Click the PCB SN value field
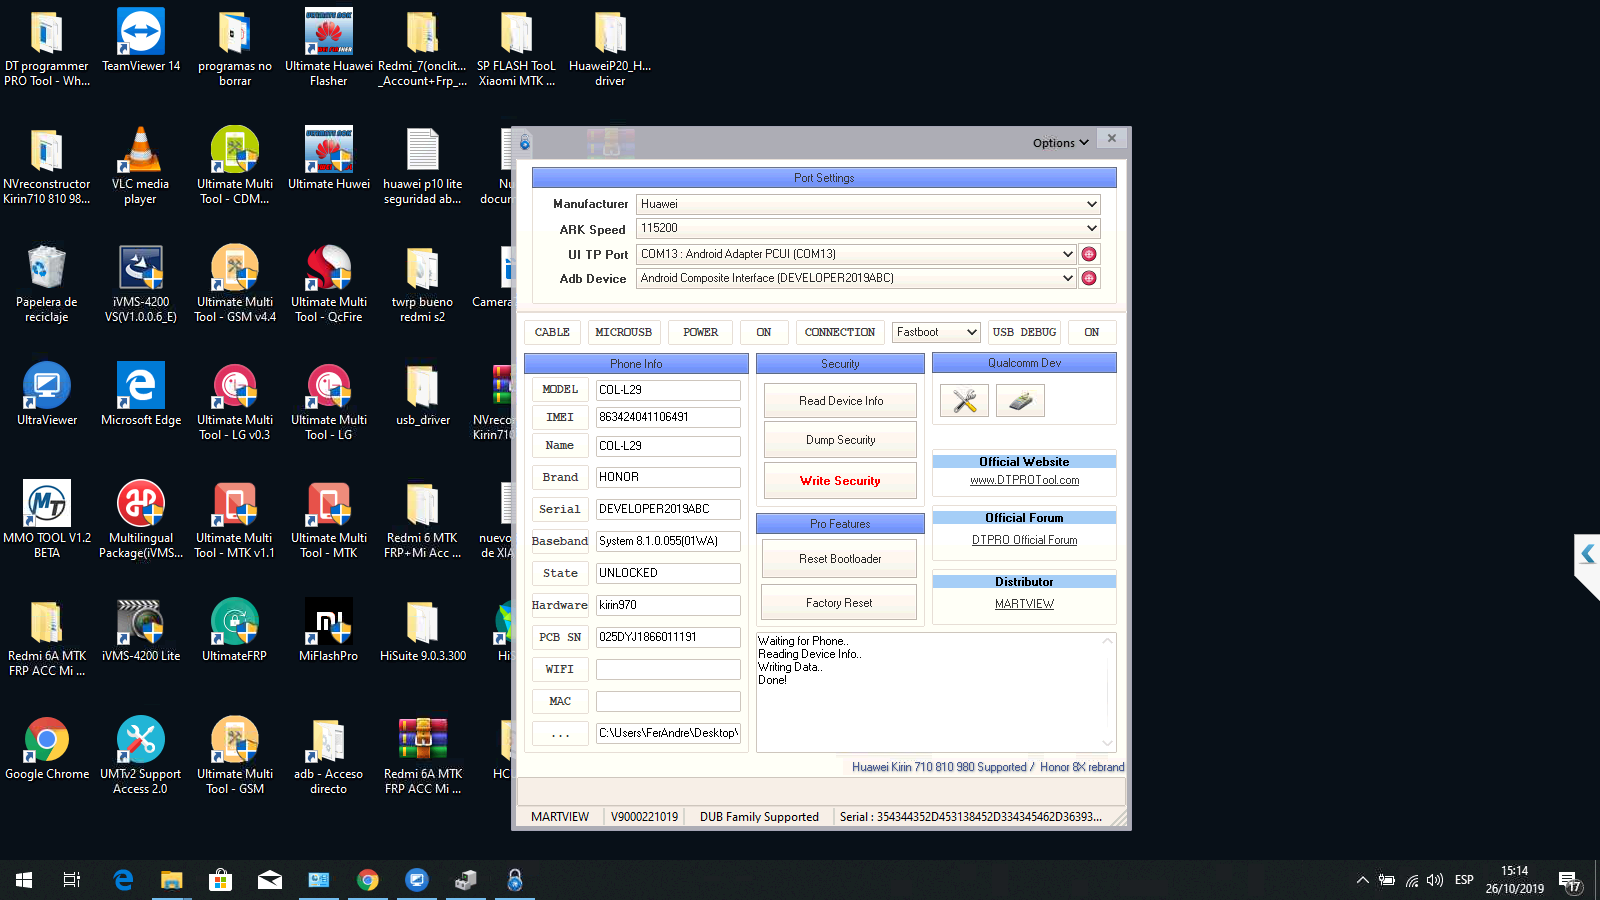Image resolution: width=1600 pixels, height=900 pixels. point(668,637)
